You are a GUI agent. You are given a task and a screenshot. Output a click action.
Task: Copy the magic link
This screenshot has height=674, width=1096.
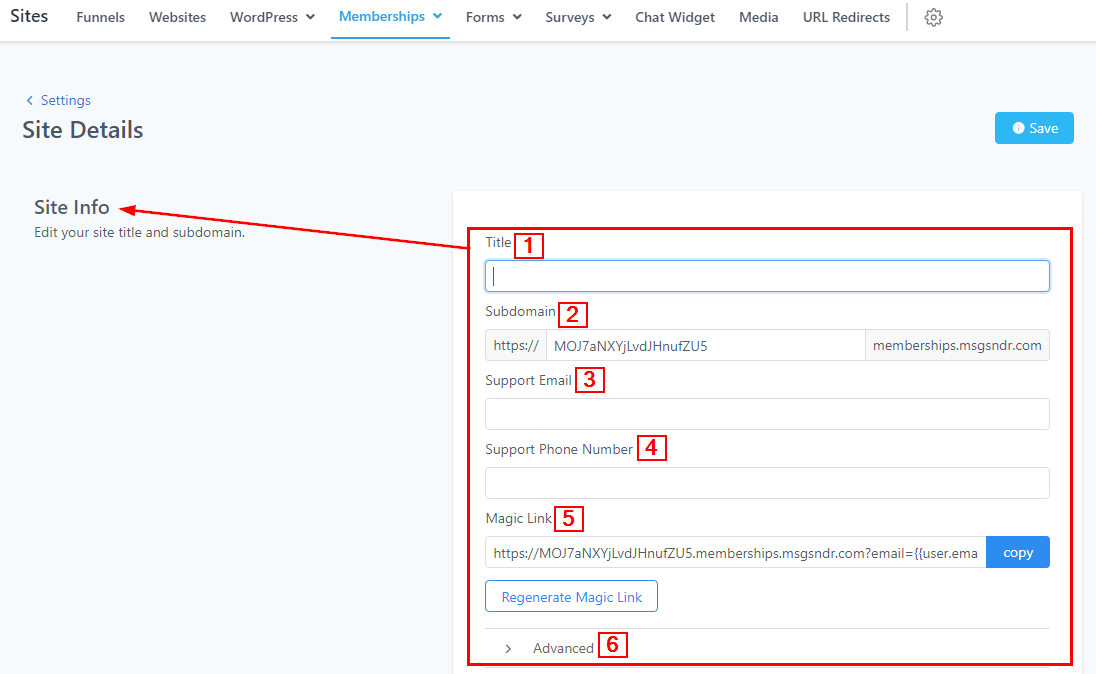coord(1017,553)
